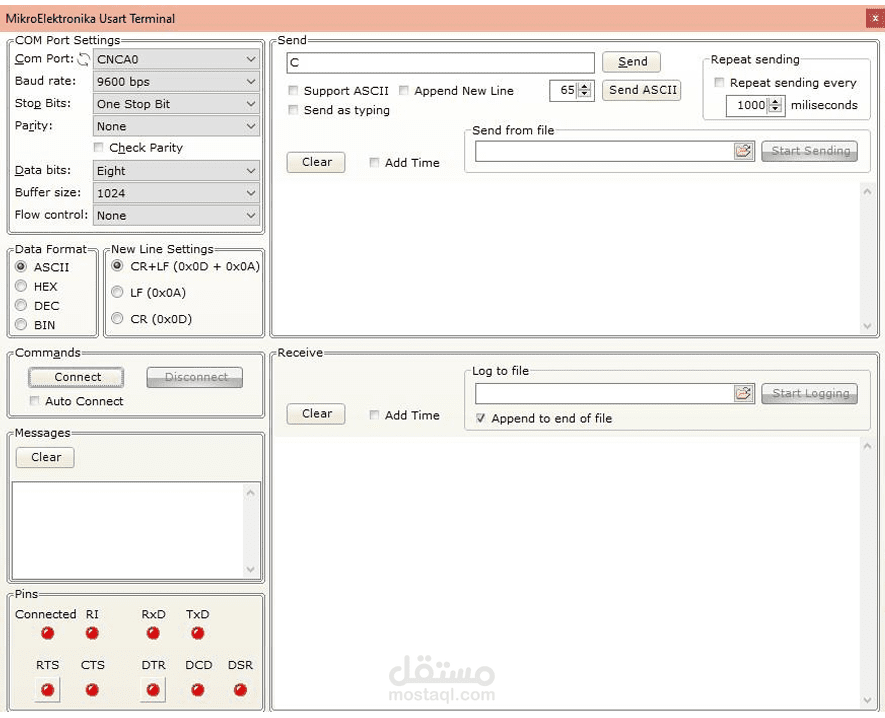Viewport: 885px width, 718px height.
Task: Decrease the 1000 milliseconds interval
Action: tap(776, 109)
